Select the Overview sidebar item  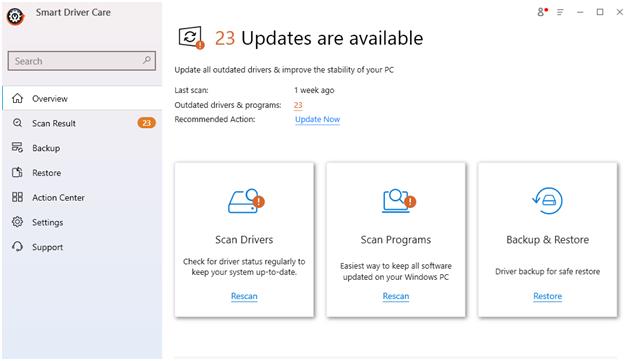82,99
